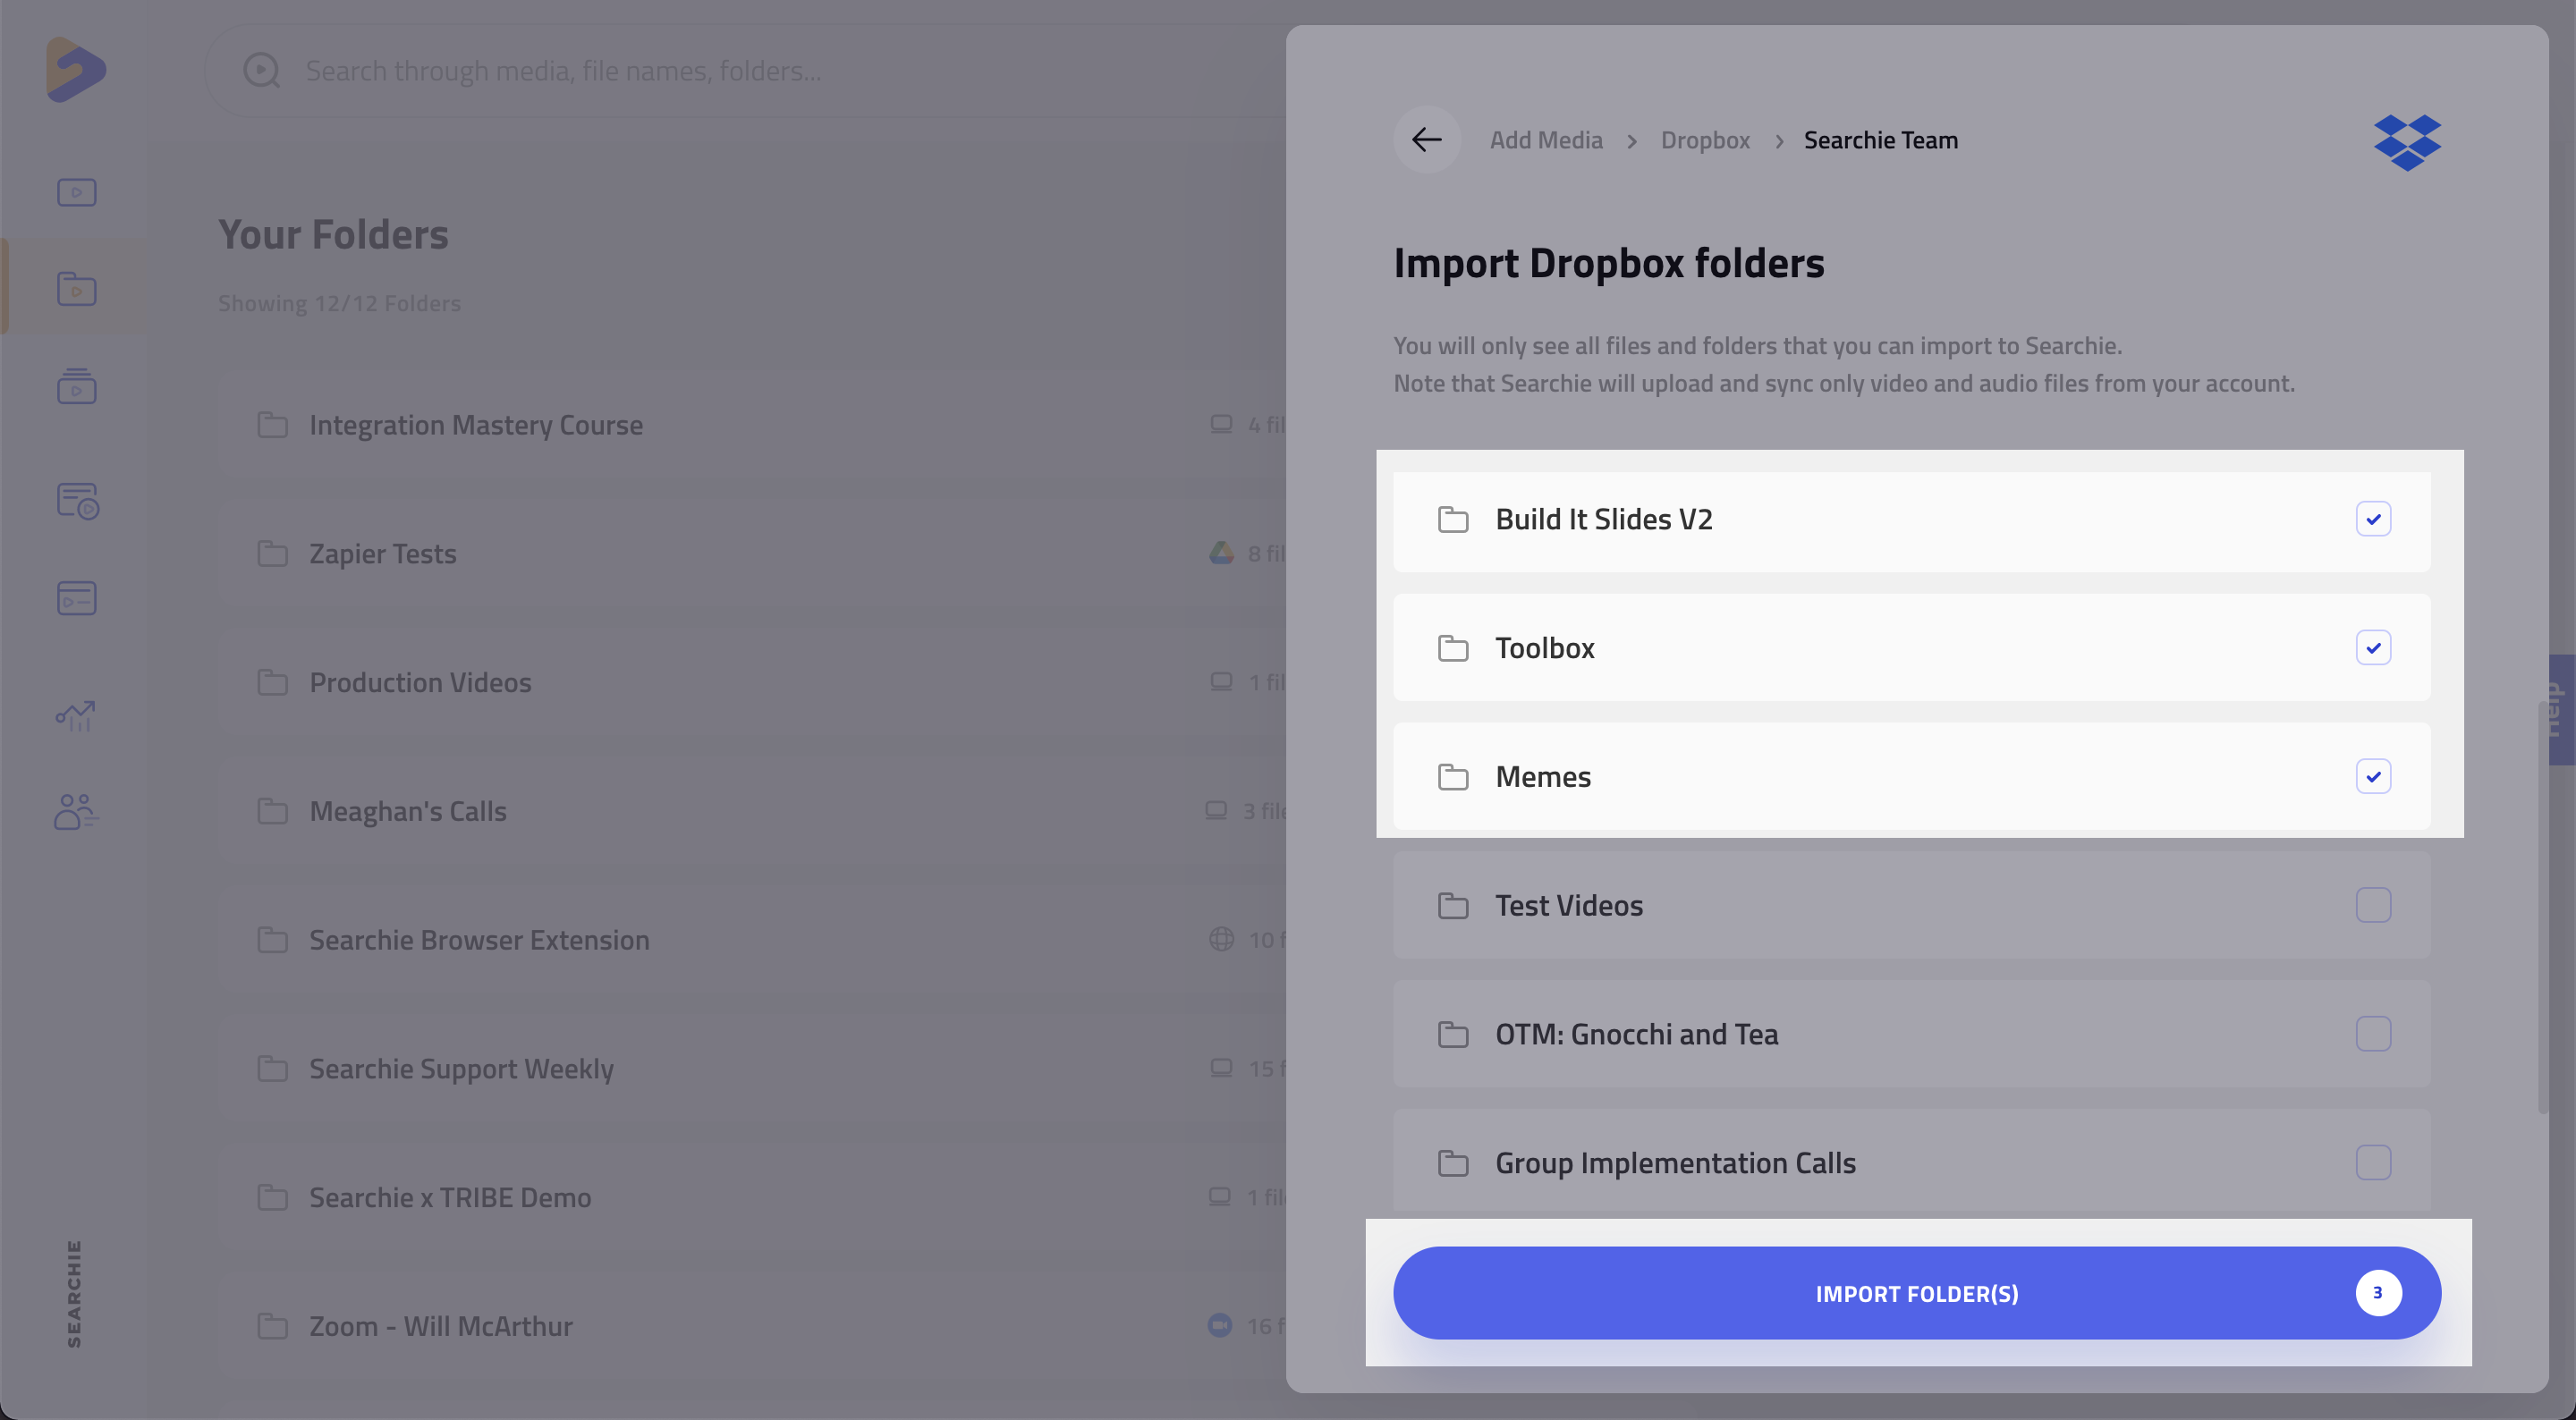Open Searchie Browser Extension folder
The height and width of the screenshot is (1420, 2576).
tap(752, 940)
